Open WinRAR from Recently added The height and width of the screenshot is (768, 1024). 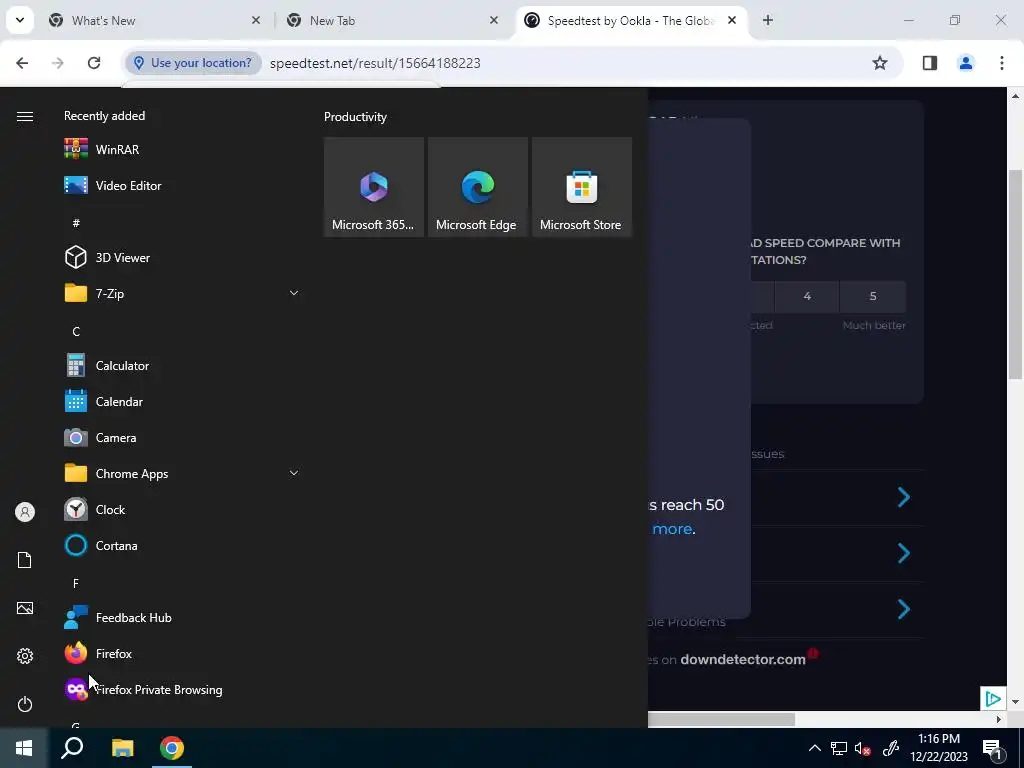click(182, 150)
